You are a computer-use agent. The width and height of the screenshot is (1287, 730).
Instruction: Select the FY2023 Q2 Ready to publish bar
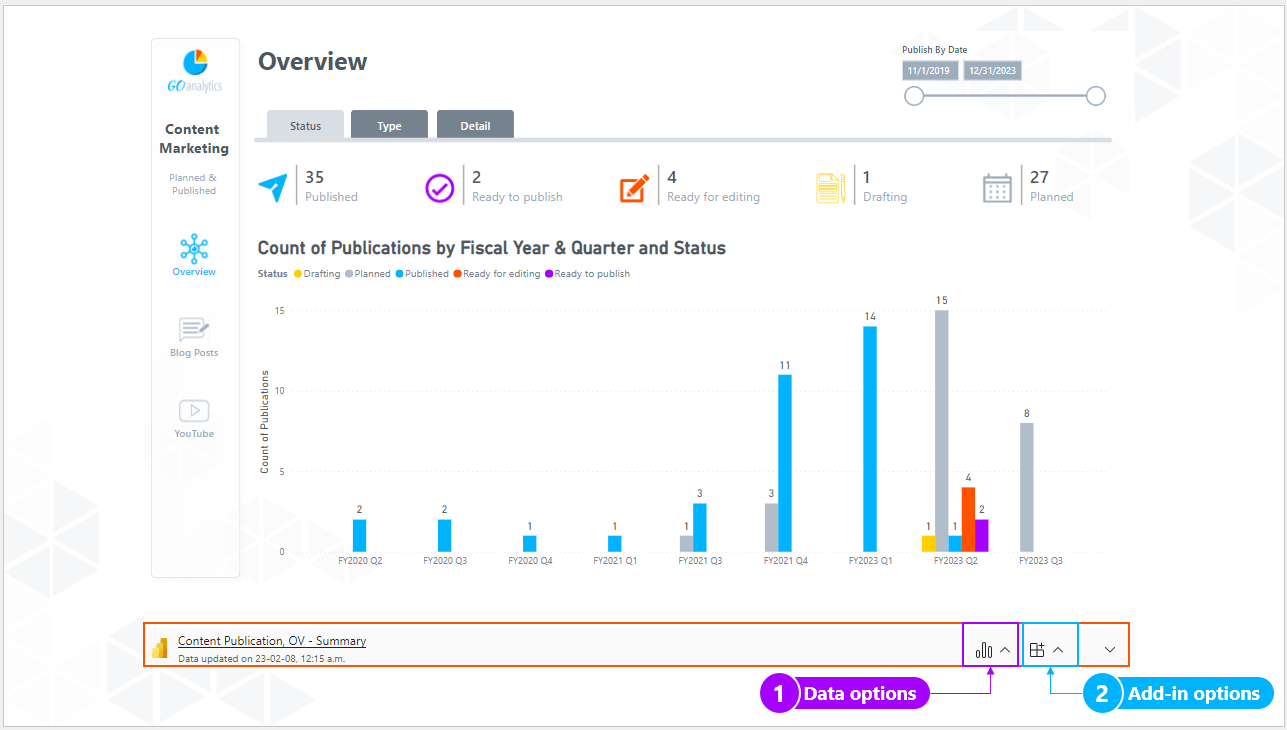pos(982,535)
